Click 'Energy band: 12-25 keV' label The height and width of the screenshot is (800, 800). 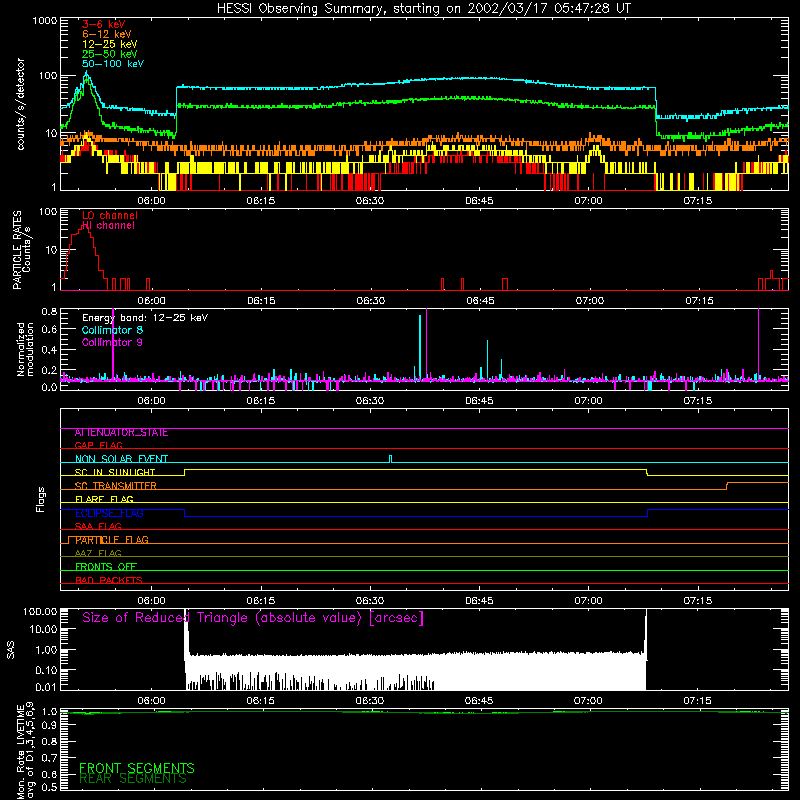pos(145,318)
